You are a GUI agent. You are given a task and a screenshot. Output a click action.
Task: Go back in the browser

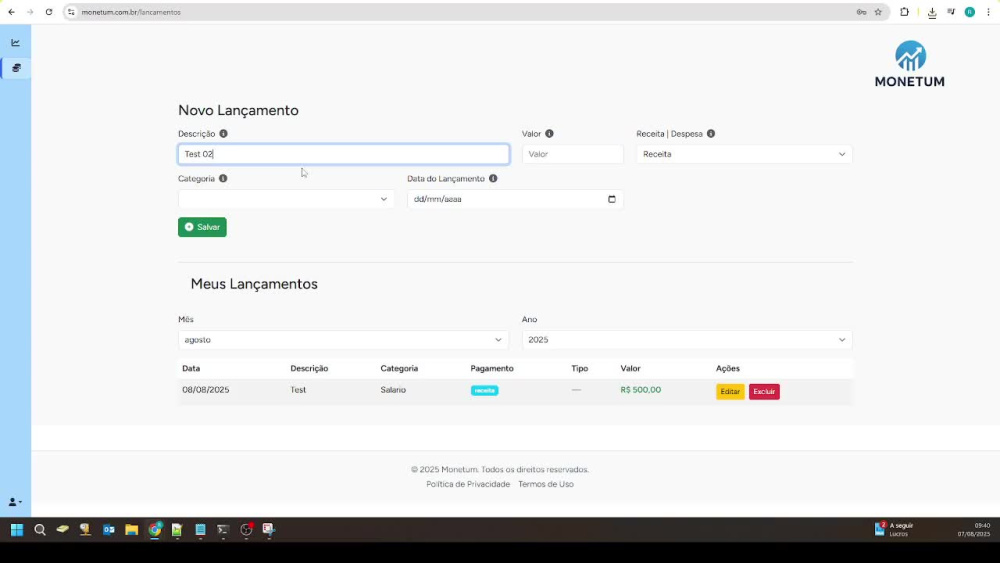coord(11,12)
